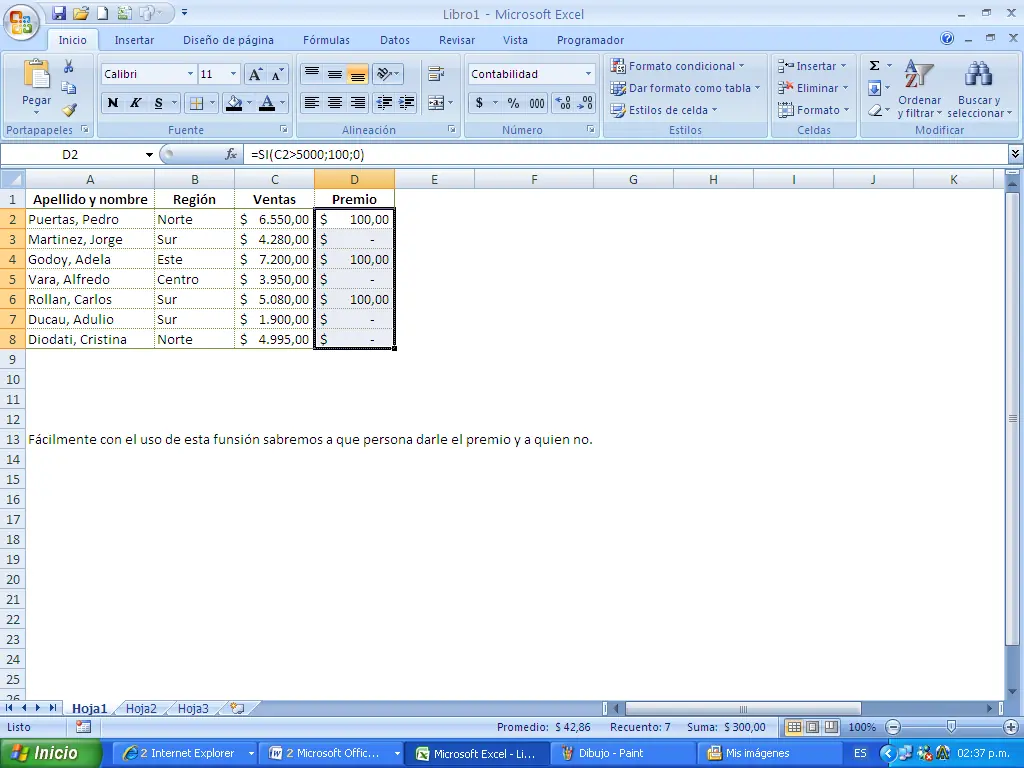Open Dar formato como tabla menu
Viewport: 1024px width, 768px height.
click(685, 88)
